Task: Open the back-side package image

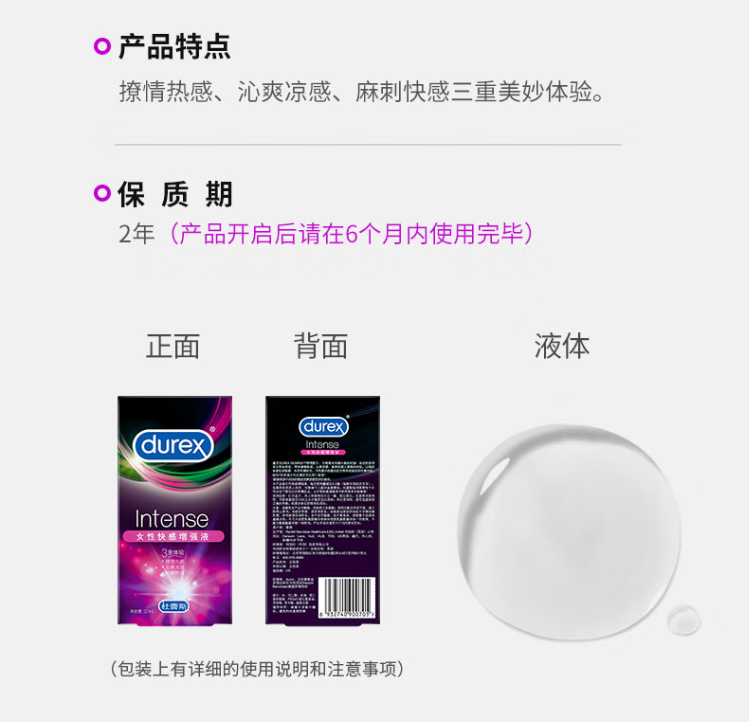Action: [x=323, y=510]
